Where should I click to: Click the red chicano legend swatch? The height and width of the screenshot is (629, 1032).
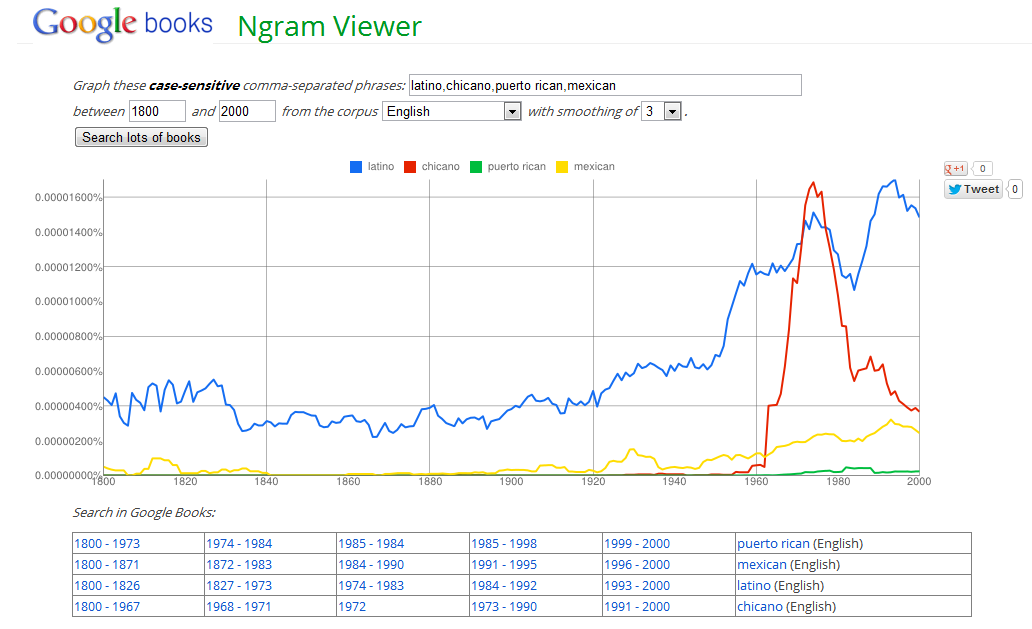click(409, 167)
